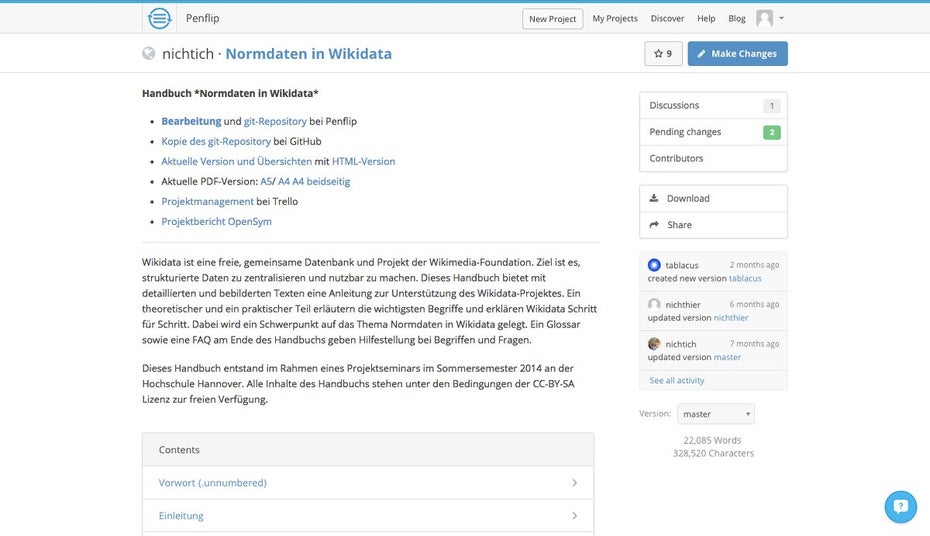Image resolution: width=930 pixels, height=536 pixels.
Task: Open nichthier version link
Action: [731, 318]
